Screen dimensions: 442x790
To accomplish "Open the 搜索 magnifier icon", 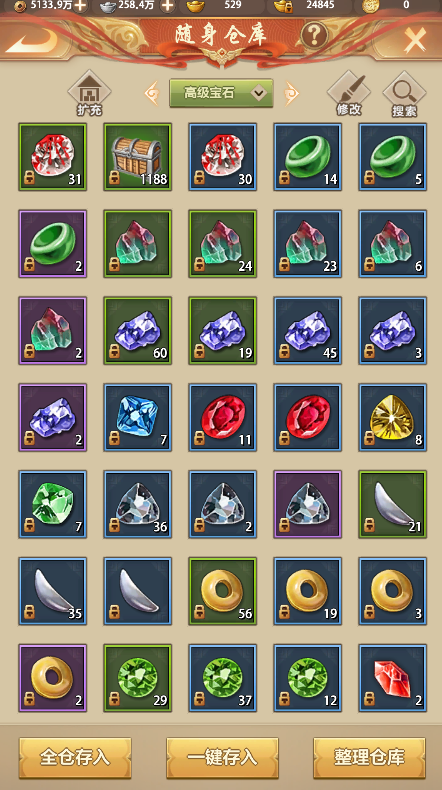I will [404, 95].
